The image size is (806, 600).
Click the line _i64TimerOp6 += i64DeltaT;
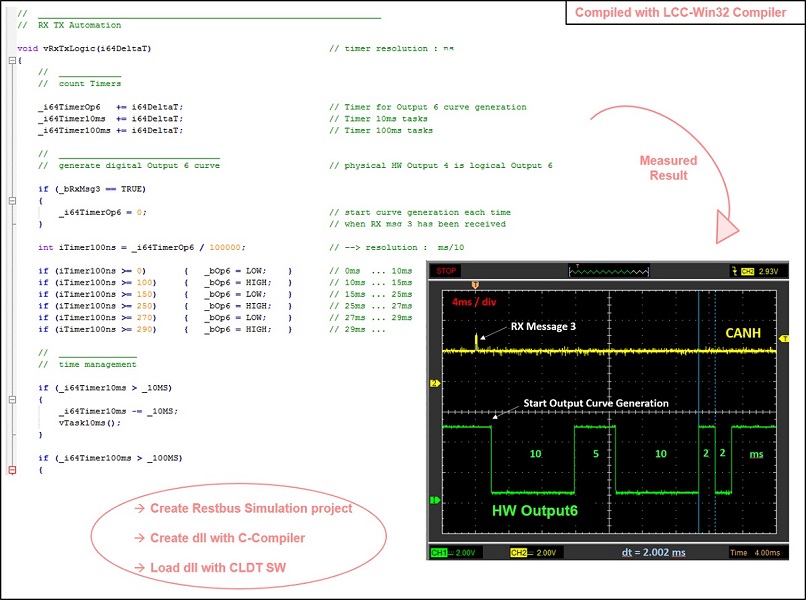pos(110,107)
